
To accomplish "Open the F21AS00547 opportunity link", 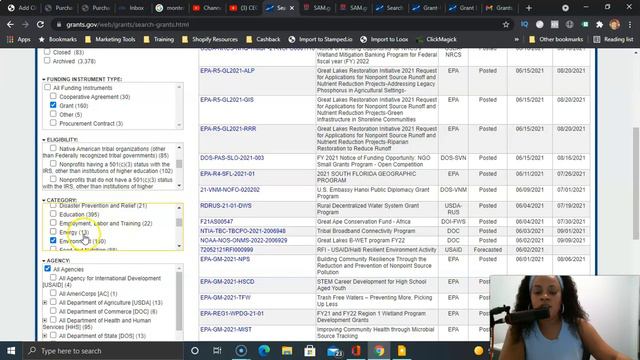I will (216, 222).
